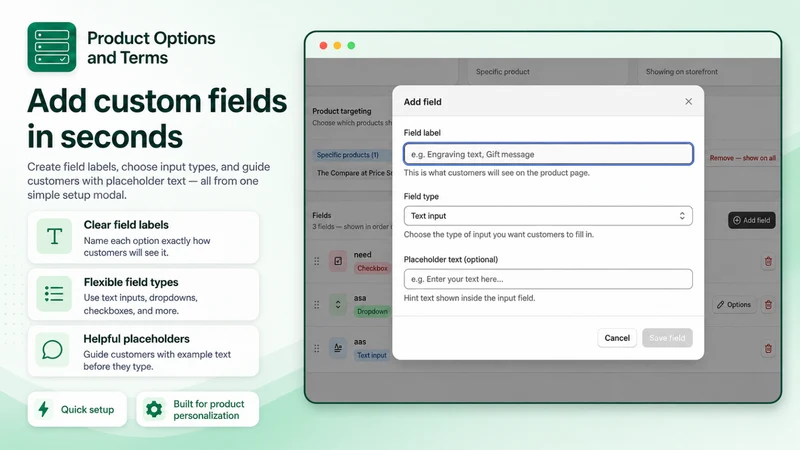Click the checkbox type icon beside 'need'

pyautogui.click(x=338, y=261)
